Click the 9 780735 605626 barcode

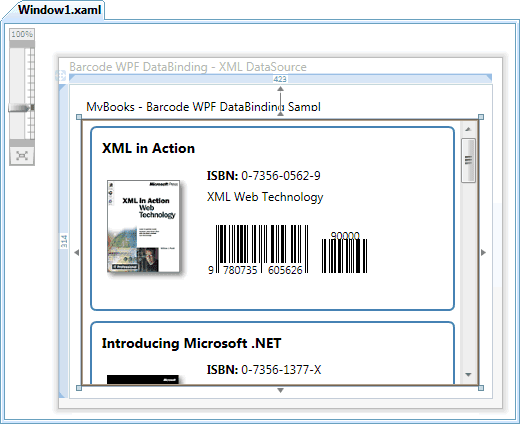click(x=258, y=250)
